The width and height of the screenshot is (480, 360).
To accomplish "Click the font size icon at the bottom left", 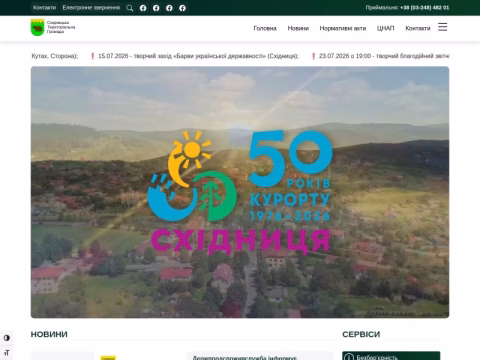I will click(7, 353).
